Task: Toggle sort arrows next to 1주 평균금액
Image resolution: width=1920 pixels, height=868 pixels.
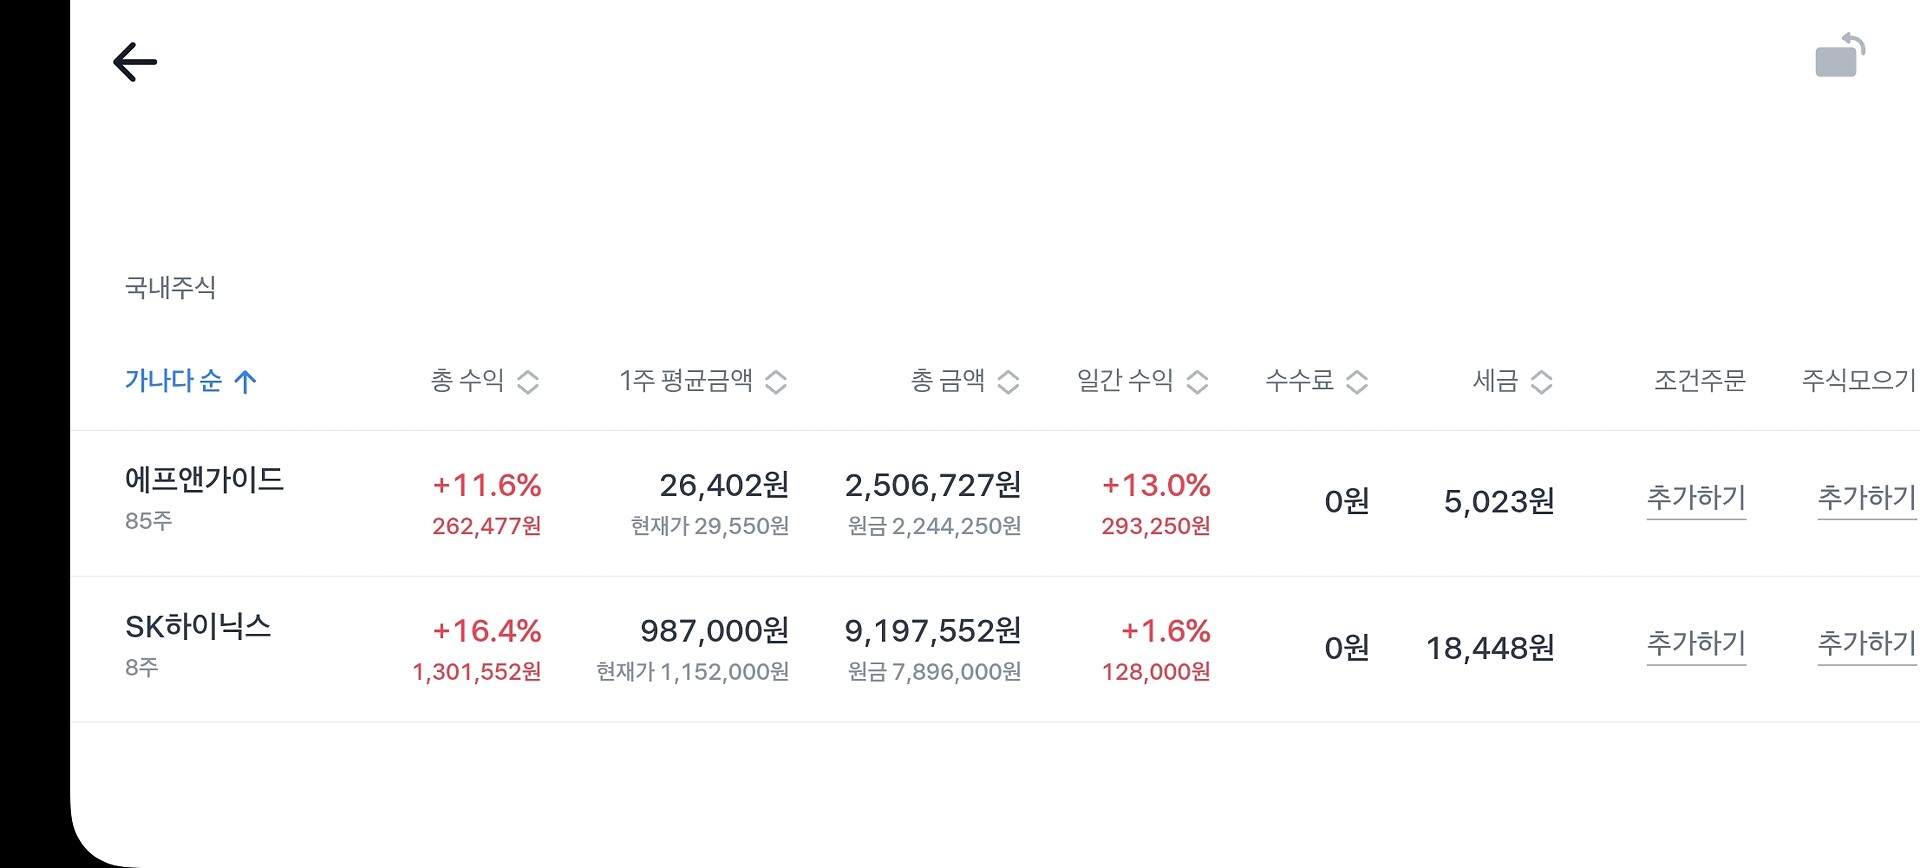Action: click(x=776, y=382)
